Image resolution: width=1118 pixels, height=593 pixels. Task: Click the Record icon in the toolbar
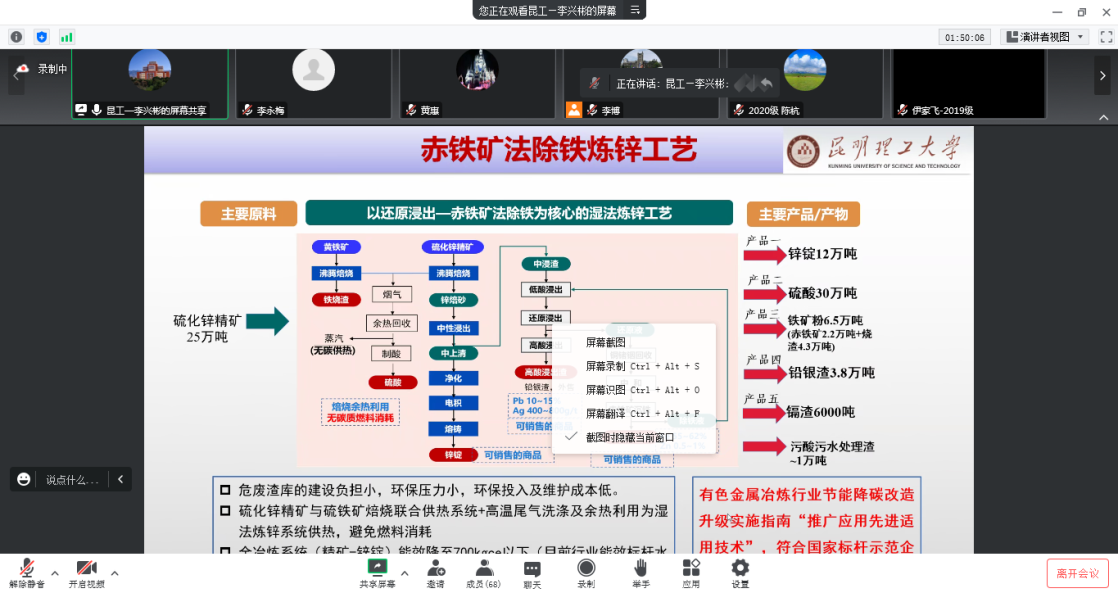[x=586, y=568]
